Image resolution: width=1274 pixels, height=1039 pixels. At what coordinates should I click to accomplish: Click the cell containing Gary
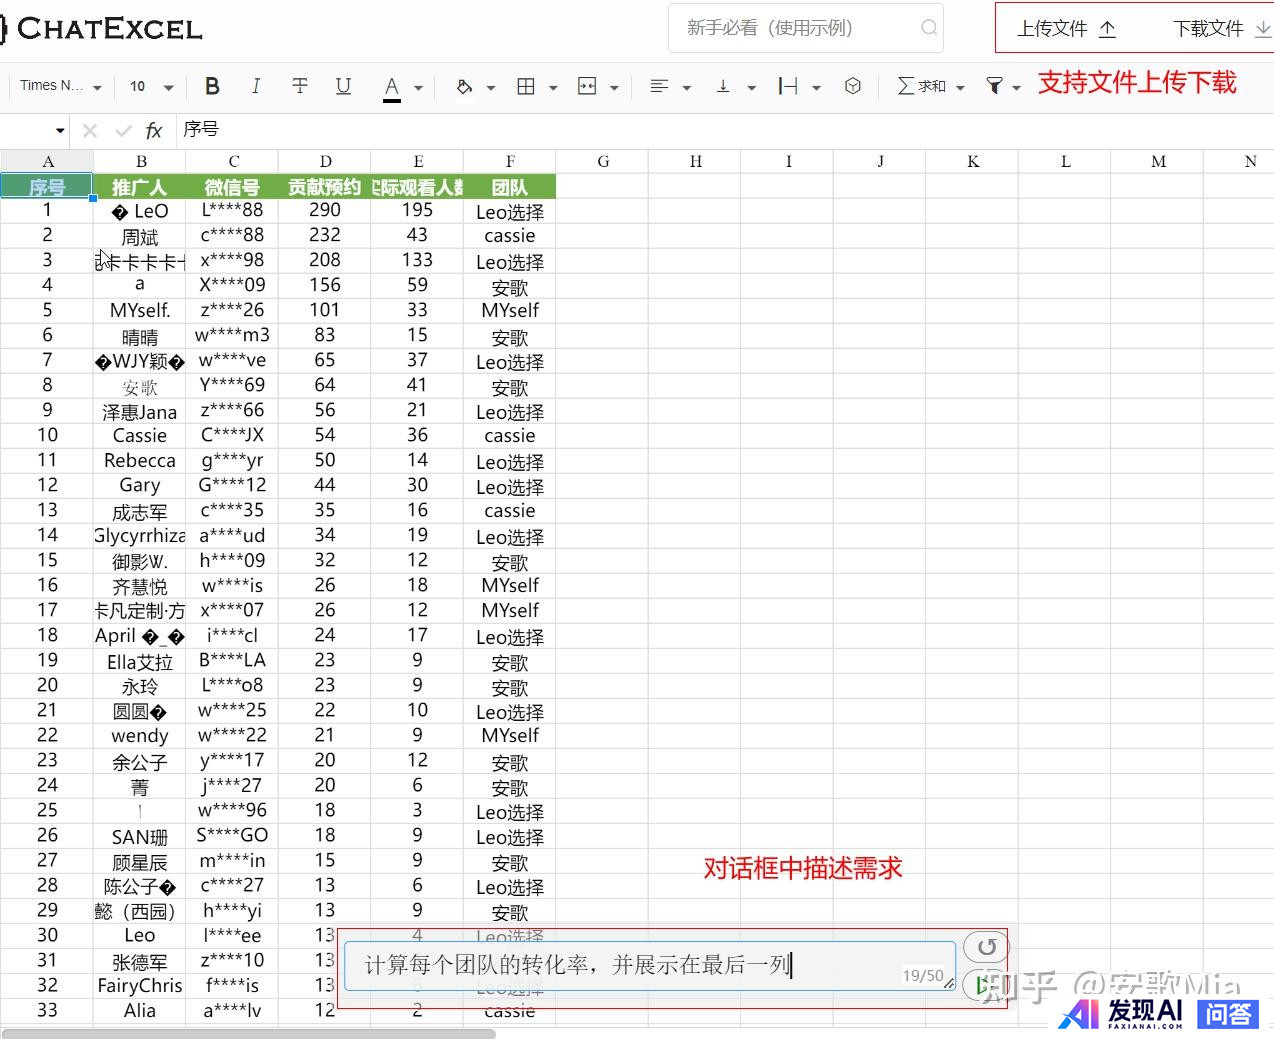pos(140,486)
